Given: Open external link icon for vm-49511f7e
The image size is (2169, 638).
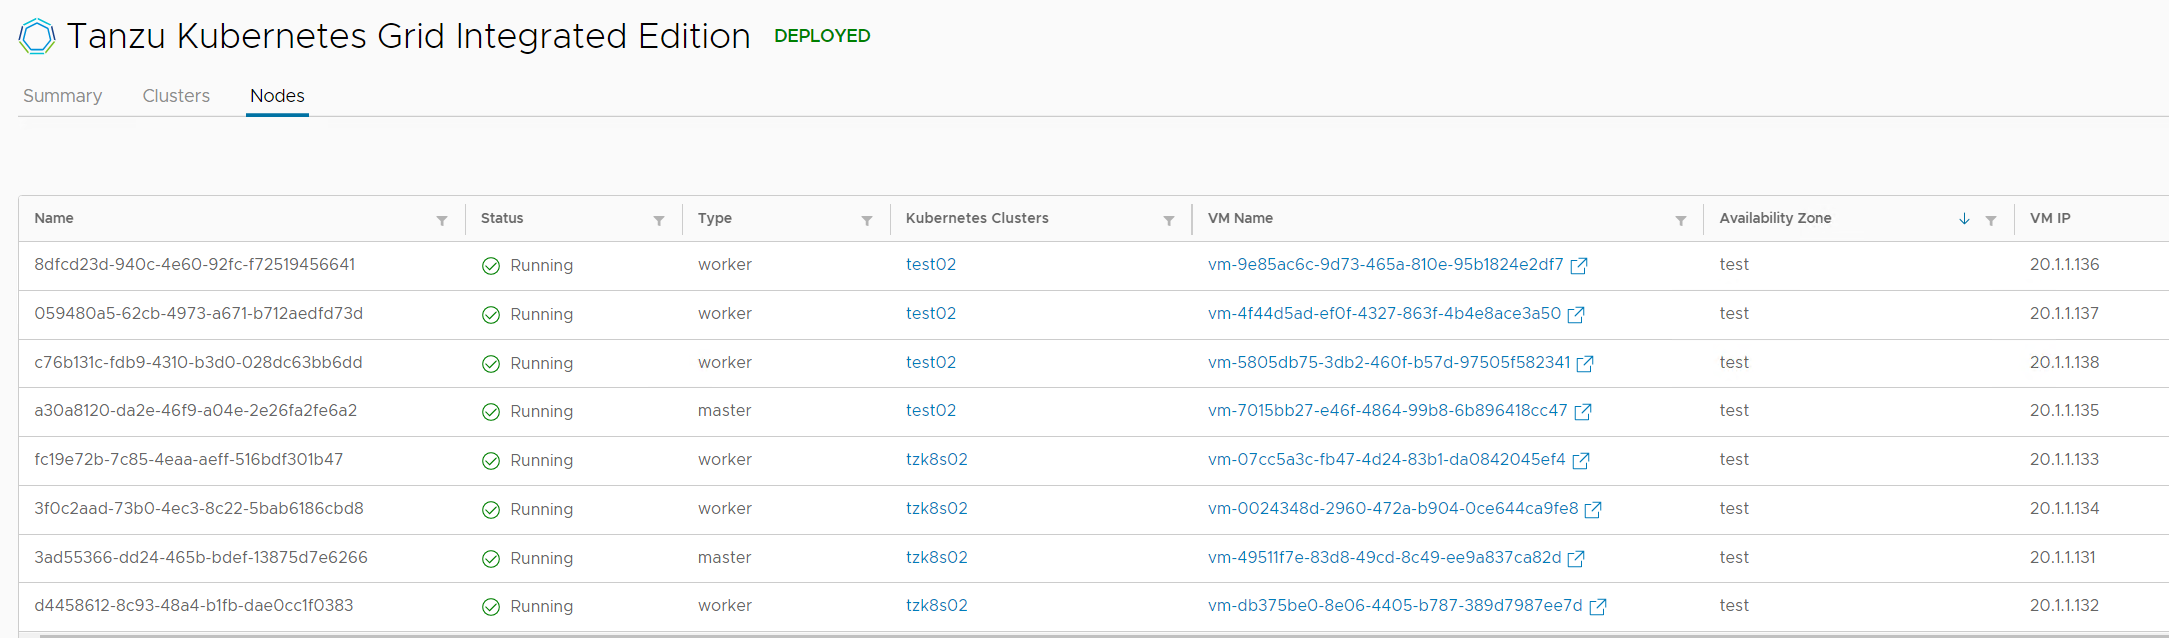Looking at the screenshot, I should coord(1576,559).
